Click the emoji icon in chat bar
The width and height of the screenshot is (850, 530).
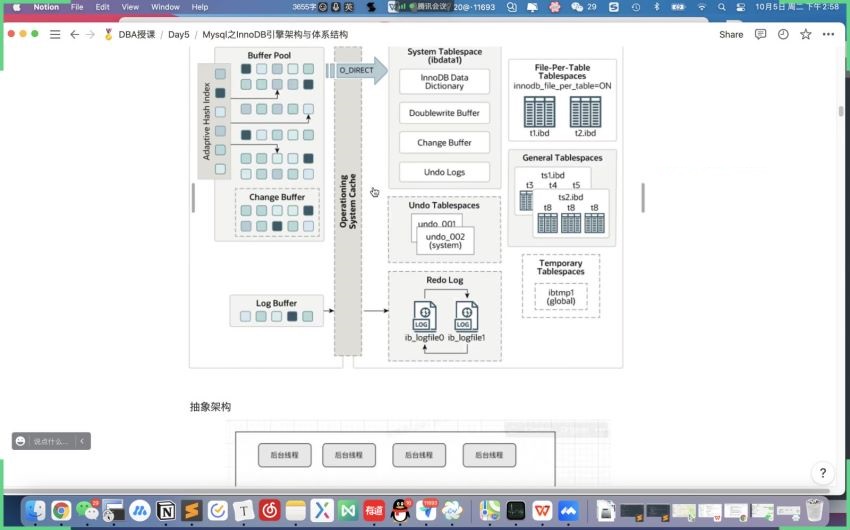[20, 441]
